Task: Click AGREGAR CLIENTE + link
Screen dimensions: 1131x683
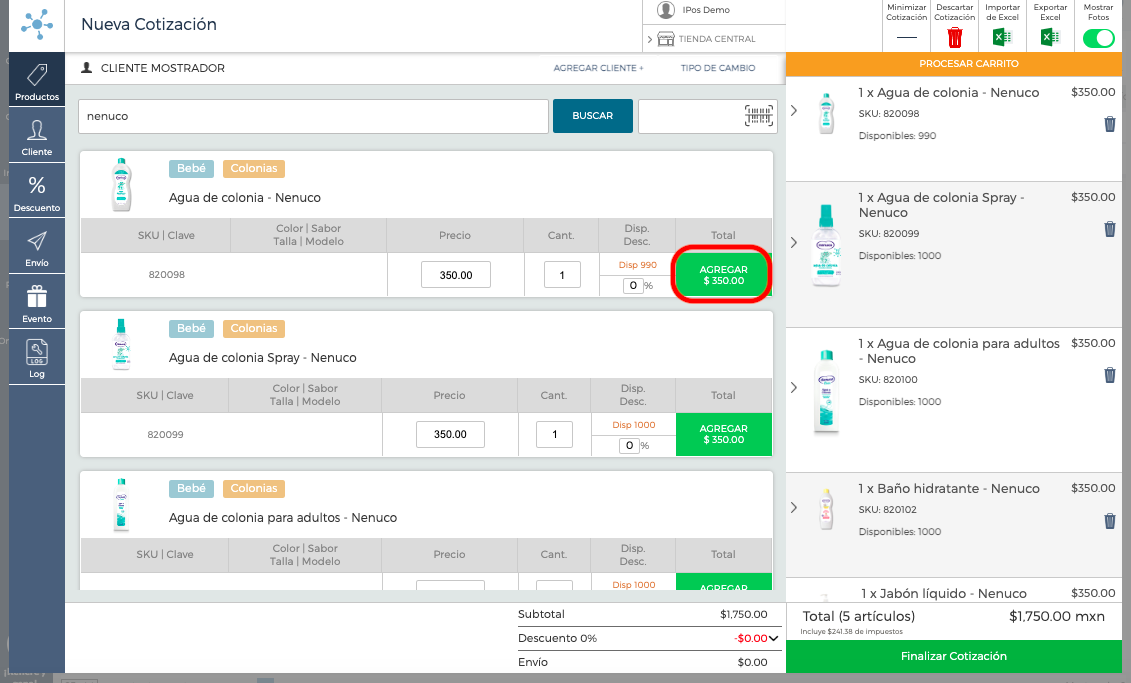Action: click(598, 68)
